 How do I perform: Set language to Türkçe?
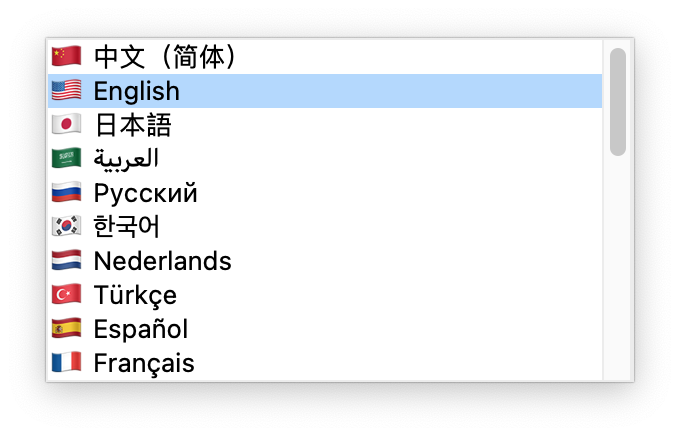(134, 295)
